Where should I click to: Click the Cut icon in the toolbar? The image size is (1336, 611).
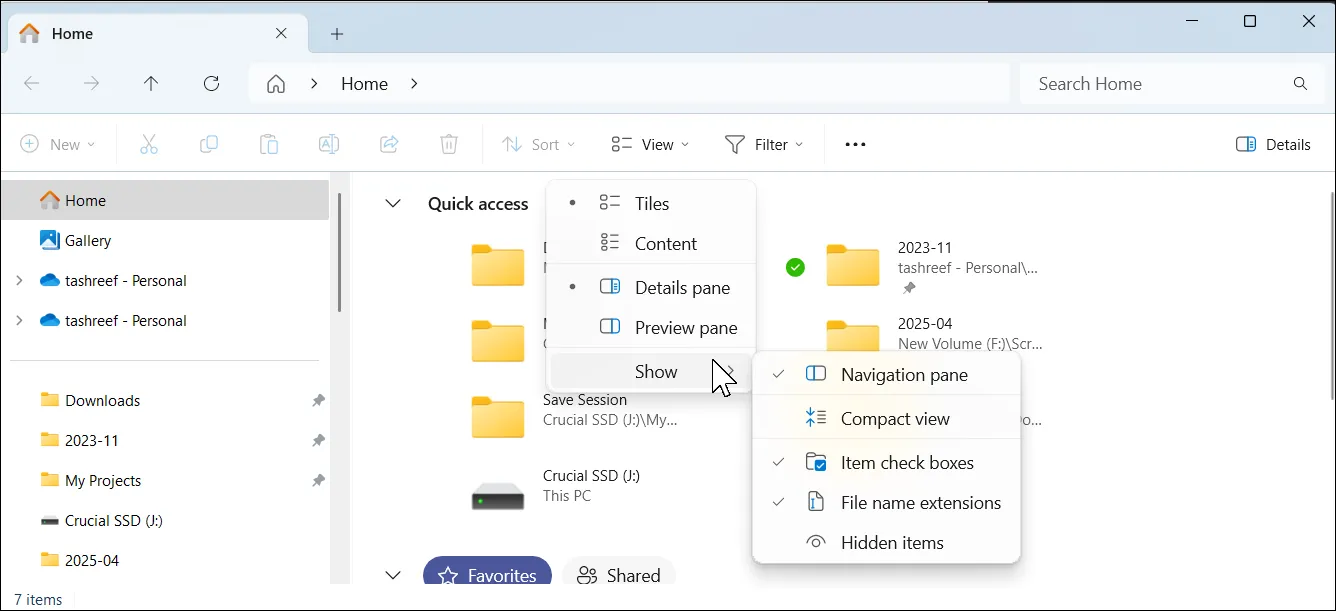click(x=149, y=144)
